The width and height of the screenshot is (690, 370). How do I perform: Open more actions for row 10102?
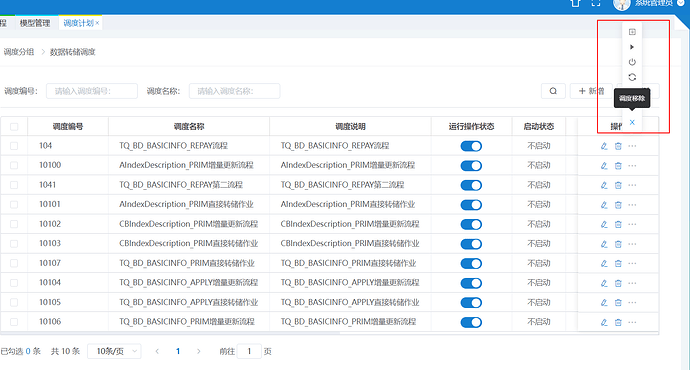pyautogui.click(x=632, y=224)
